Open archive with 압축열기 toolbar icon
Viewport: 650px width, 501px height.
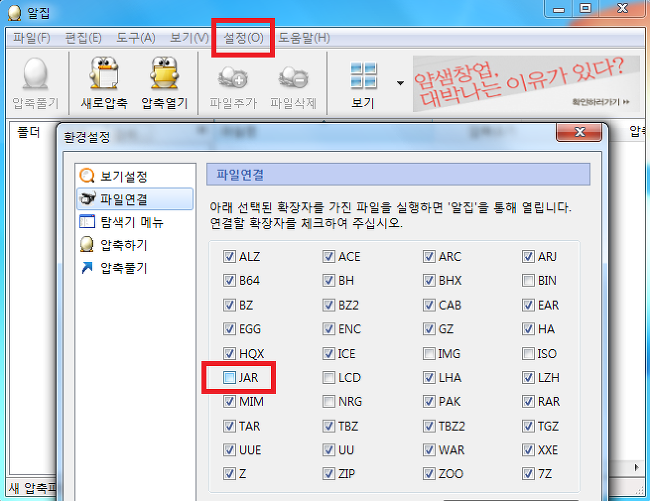point(165,73)
